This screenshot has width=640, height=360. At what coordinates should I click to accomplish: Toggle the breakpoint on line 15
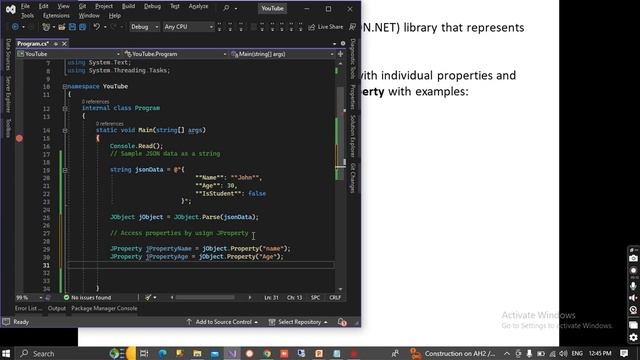click(19, 138)
